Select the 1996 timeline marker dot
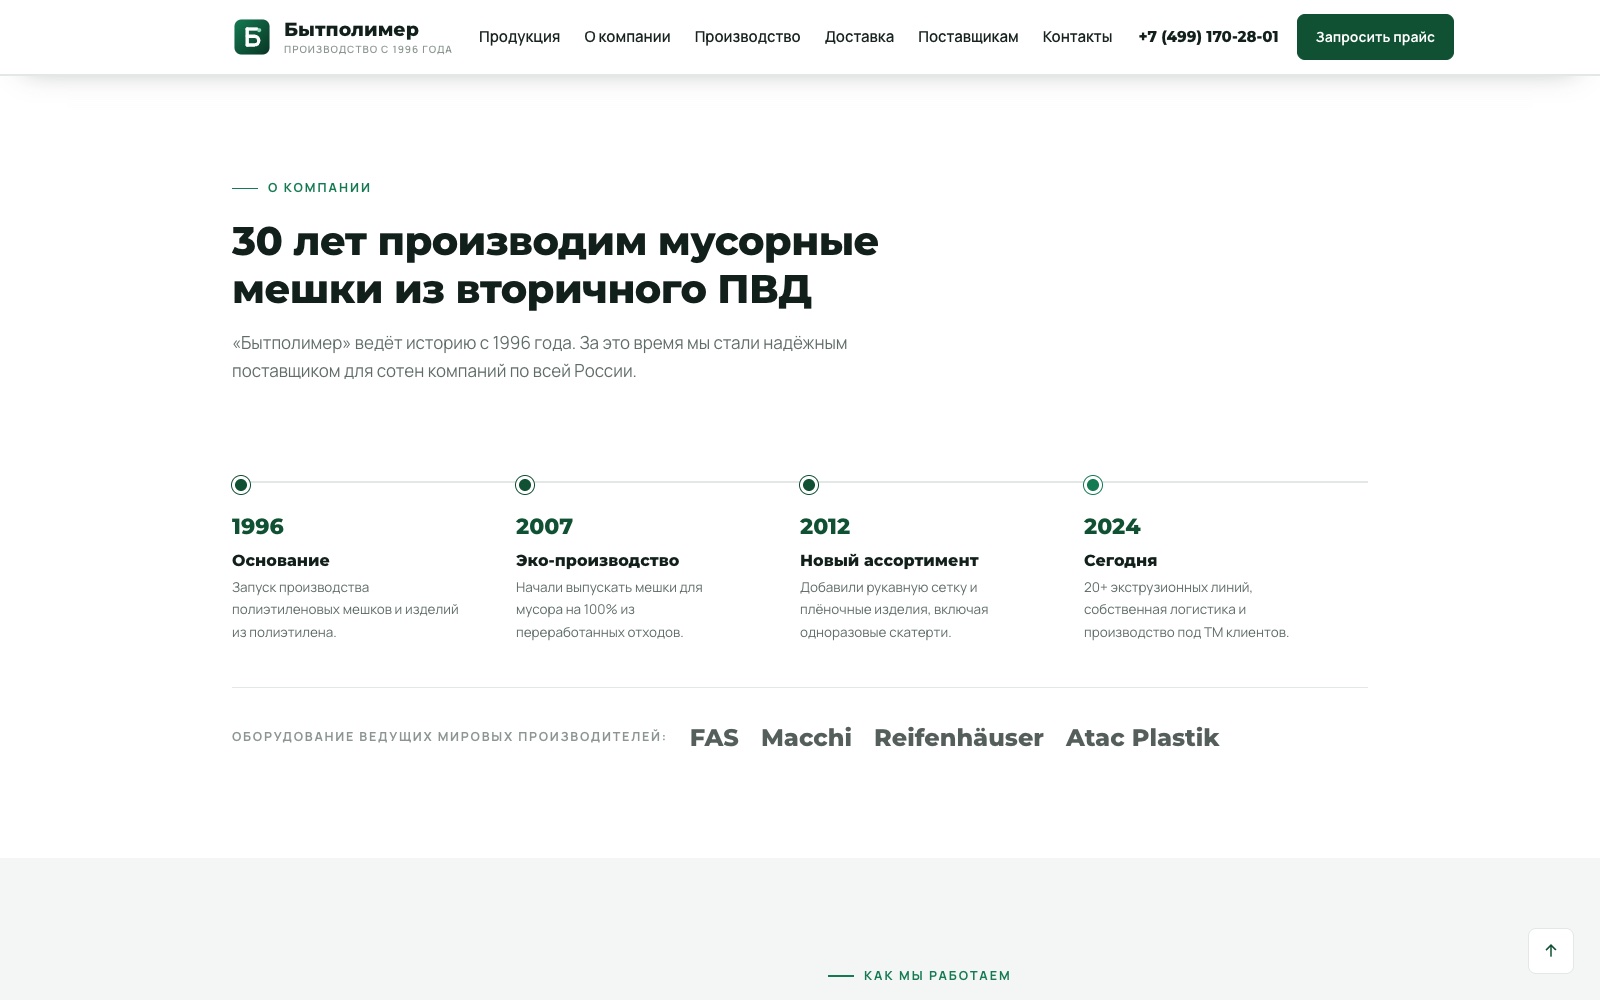Viewport: 1600px width, 1000px height. (241, 485)
